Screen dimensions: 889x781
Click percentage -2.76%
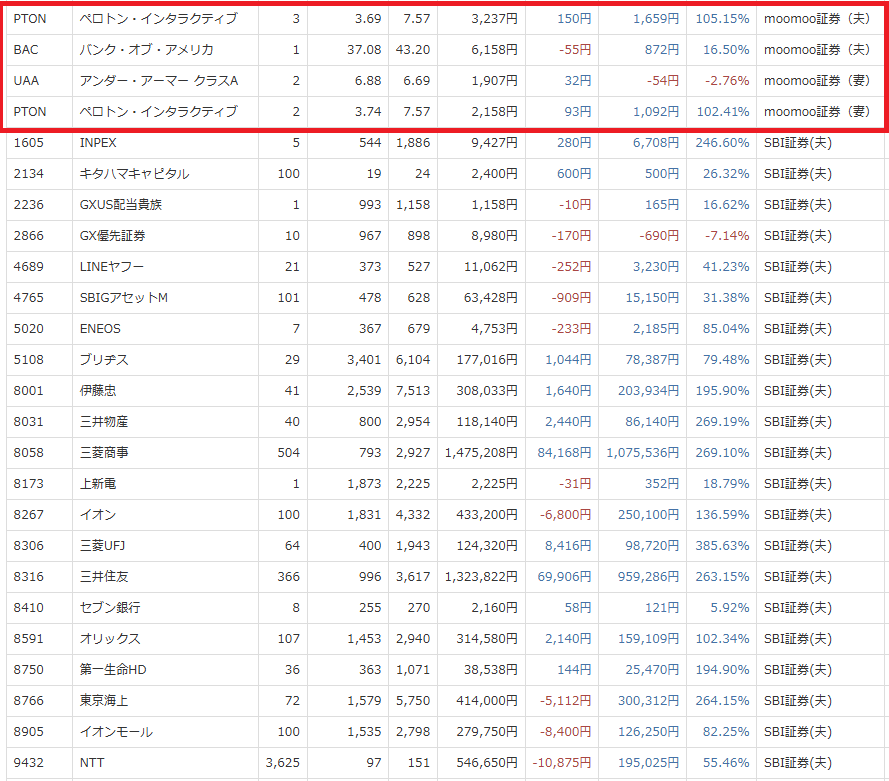727,81
